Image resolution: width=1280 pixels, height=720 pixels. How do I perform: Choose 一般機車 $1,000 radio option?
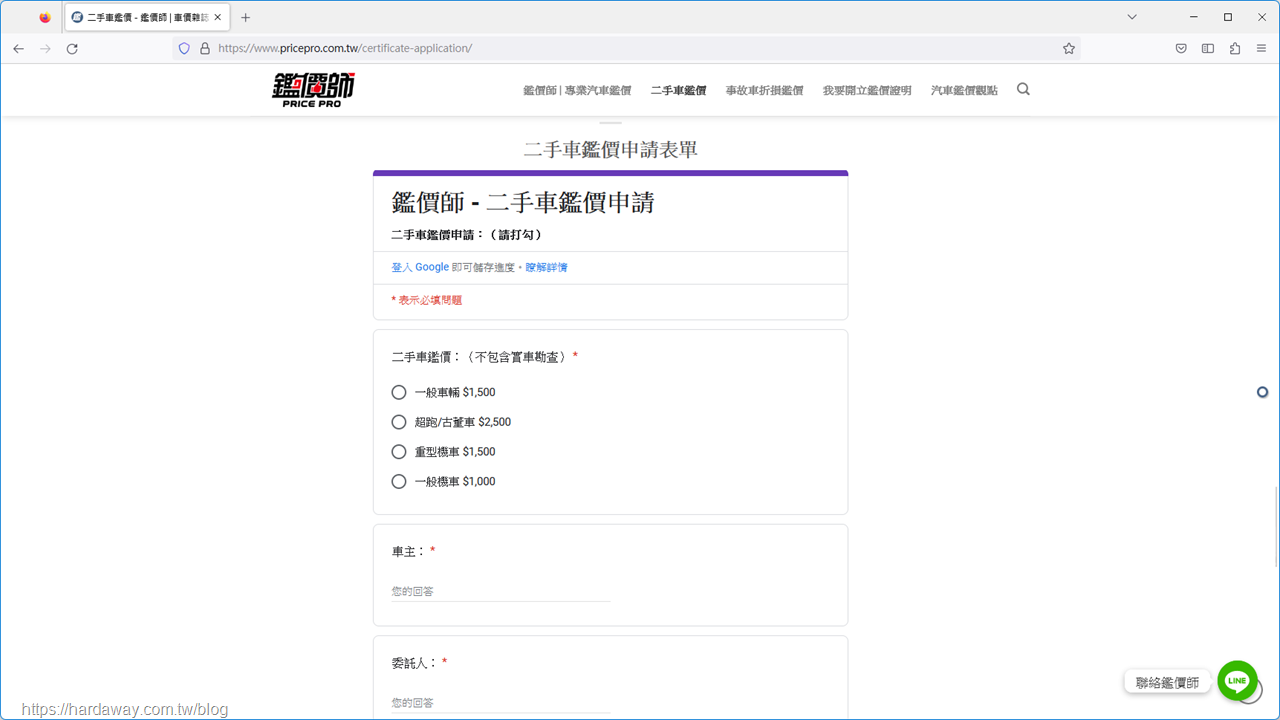pyautogui.click(x=399, y=481)
